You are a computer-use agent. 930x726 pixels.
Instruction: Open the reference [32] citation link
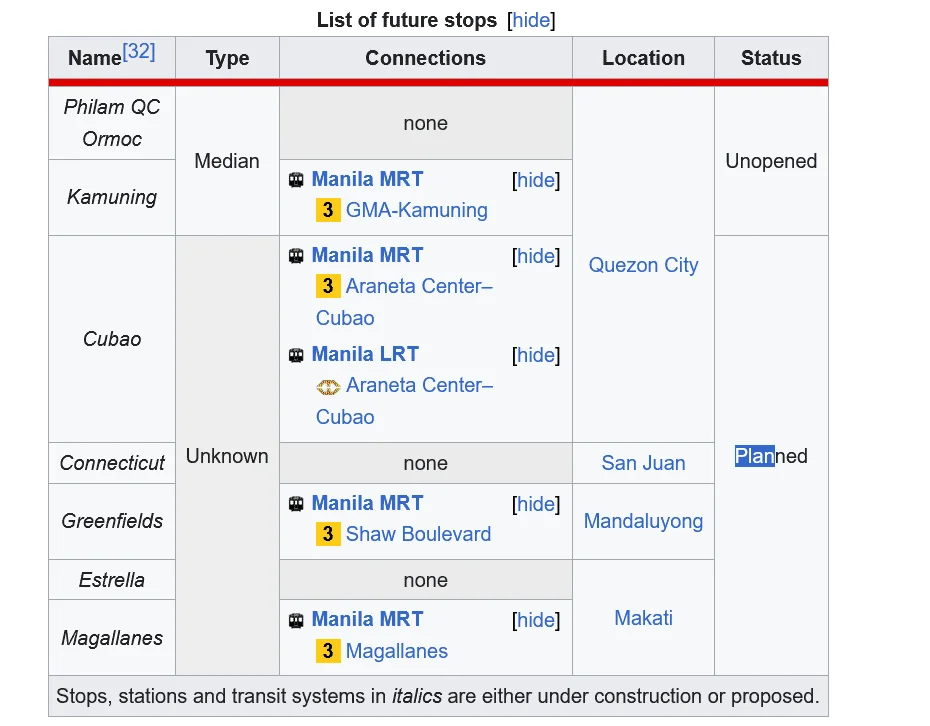tap(139, 51)
